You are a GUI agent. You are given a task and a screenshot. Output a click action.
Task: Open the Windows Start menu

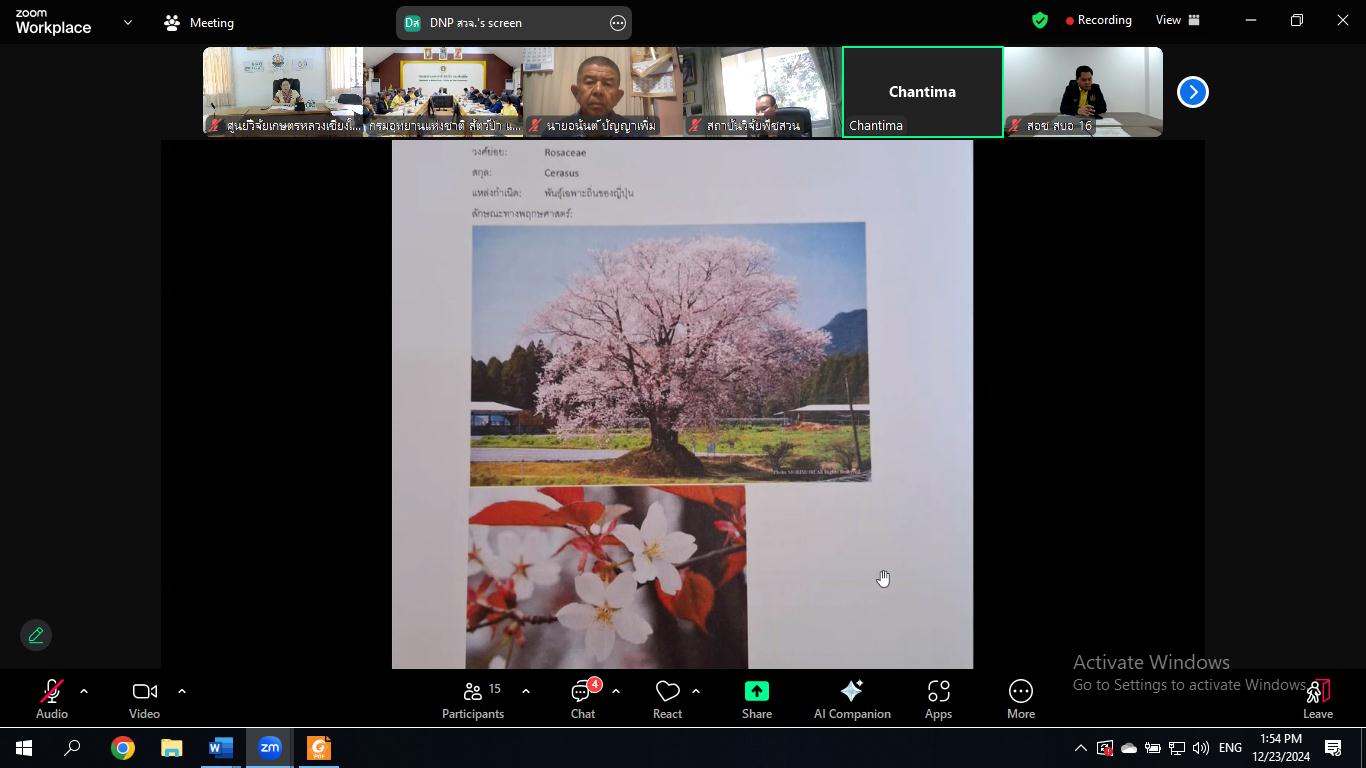[x=24, y=748]
